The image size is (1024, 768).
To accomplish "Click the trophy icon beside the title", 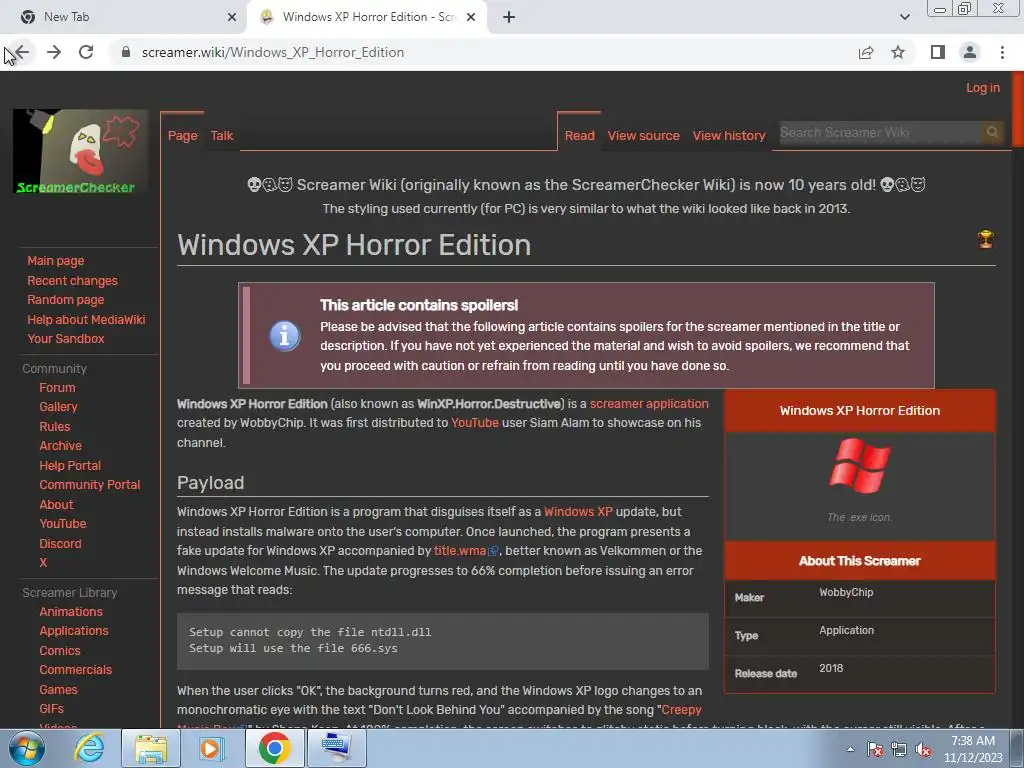I will [985, 239].
